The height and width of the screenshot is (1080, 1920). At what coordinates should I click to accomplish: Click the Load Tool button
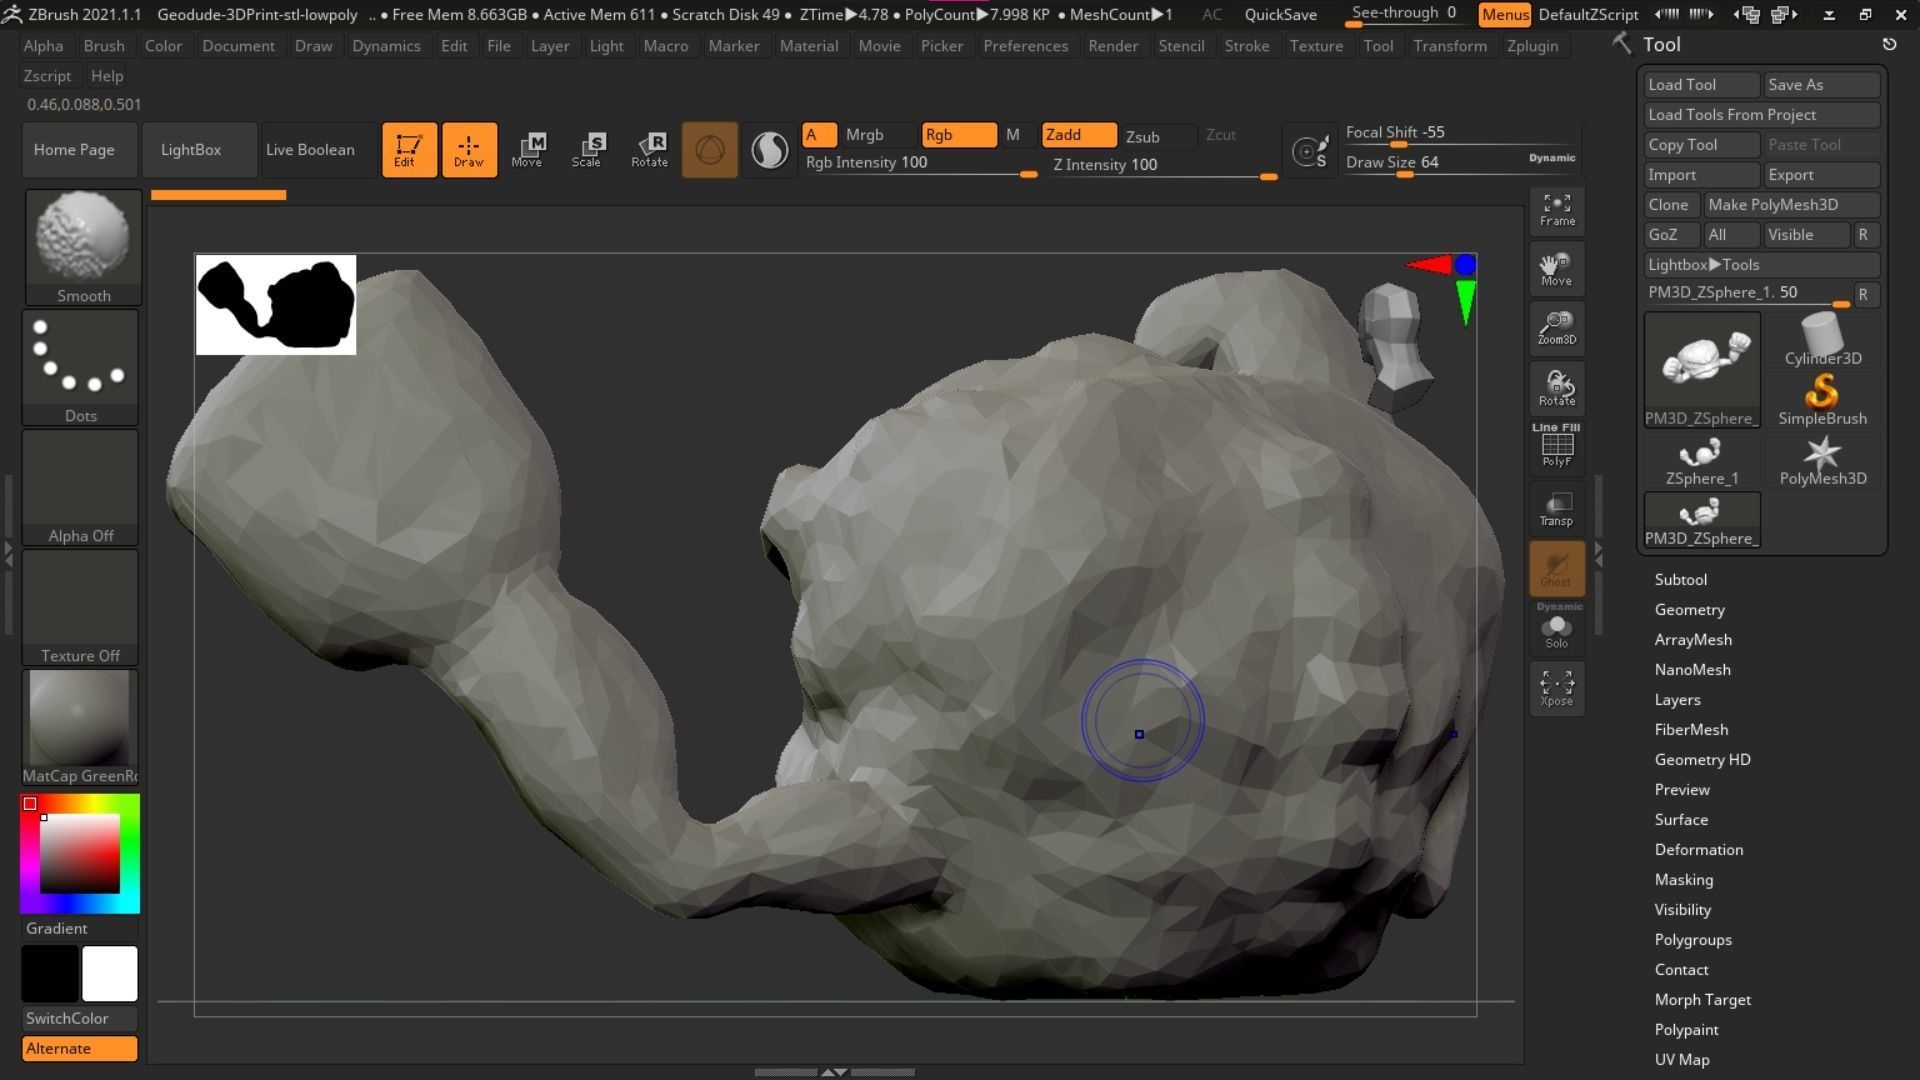[x=1701, y=85]
